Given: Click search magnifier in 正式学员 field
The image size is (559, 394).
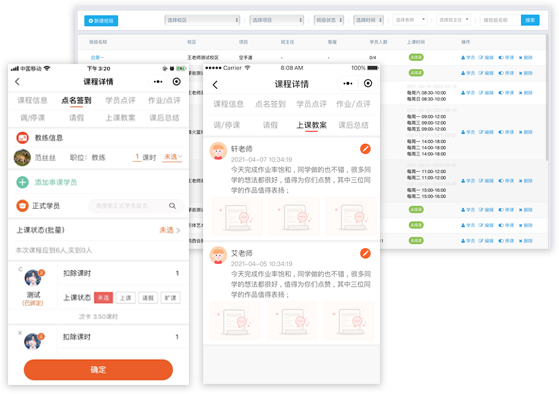Looking at the screenshot, I should click(172, 206).
